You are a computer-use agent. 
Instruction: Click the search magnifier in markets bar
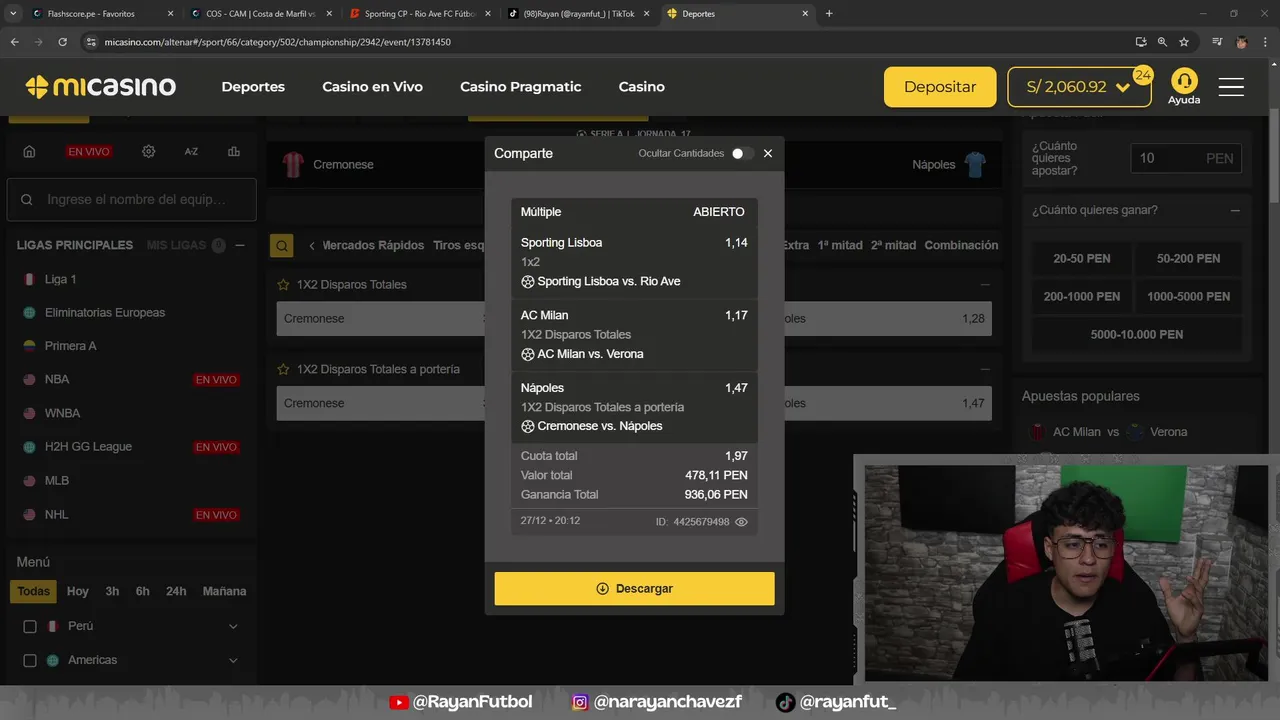(x=282, y=245)
